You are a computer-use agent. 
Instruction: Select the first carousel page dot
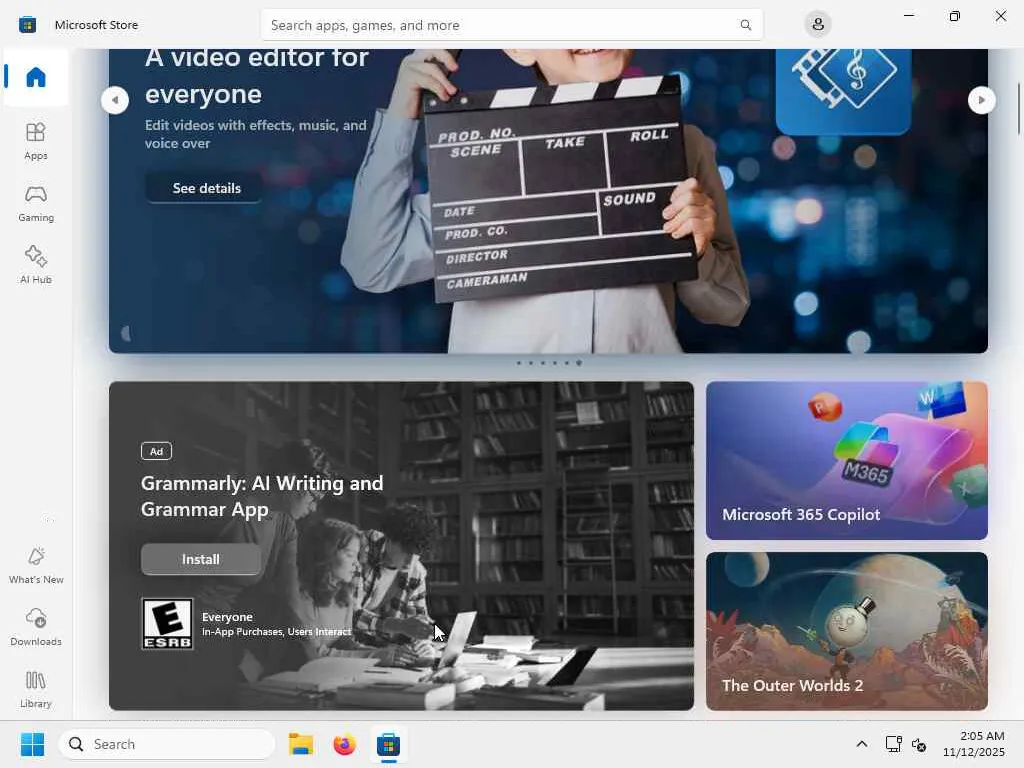click(519, 363)
